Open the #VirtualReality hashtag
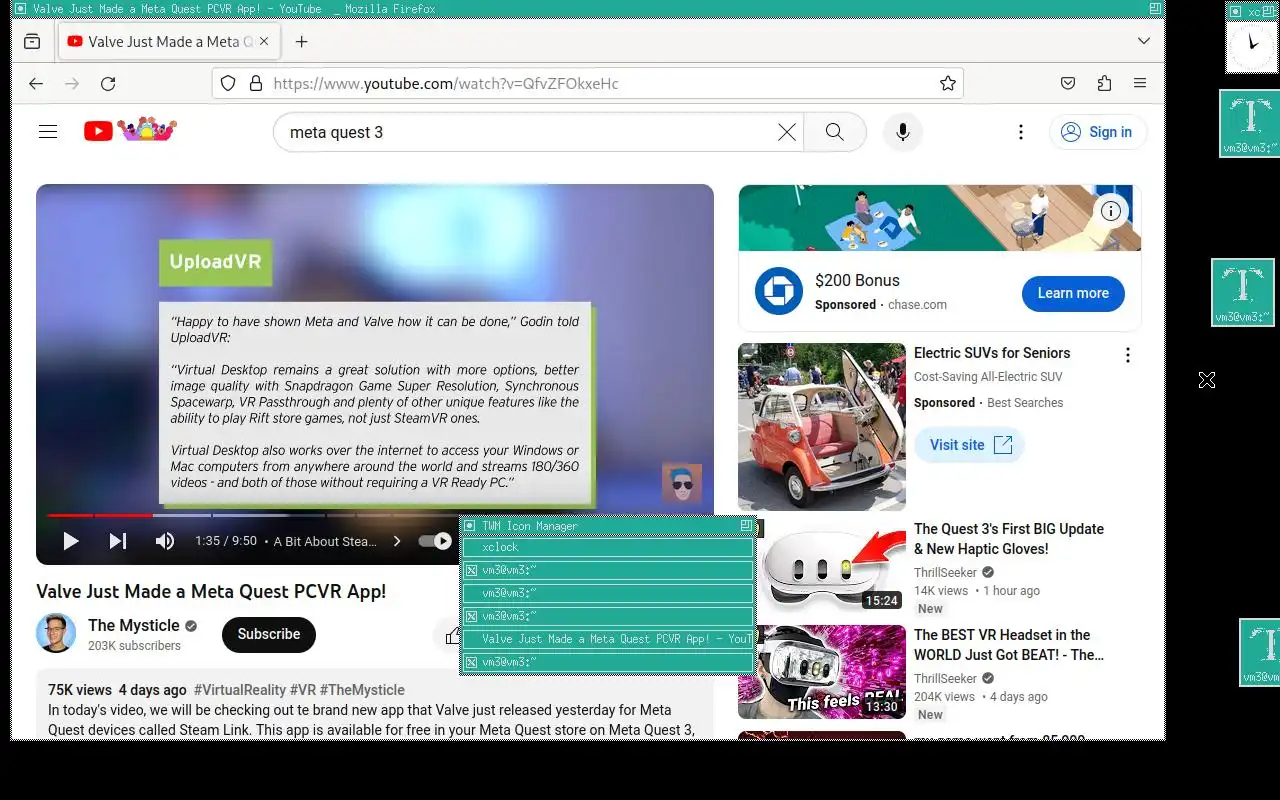Image resolution: width=1280 pixels, height=800 pixels. tap(240, 690)
